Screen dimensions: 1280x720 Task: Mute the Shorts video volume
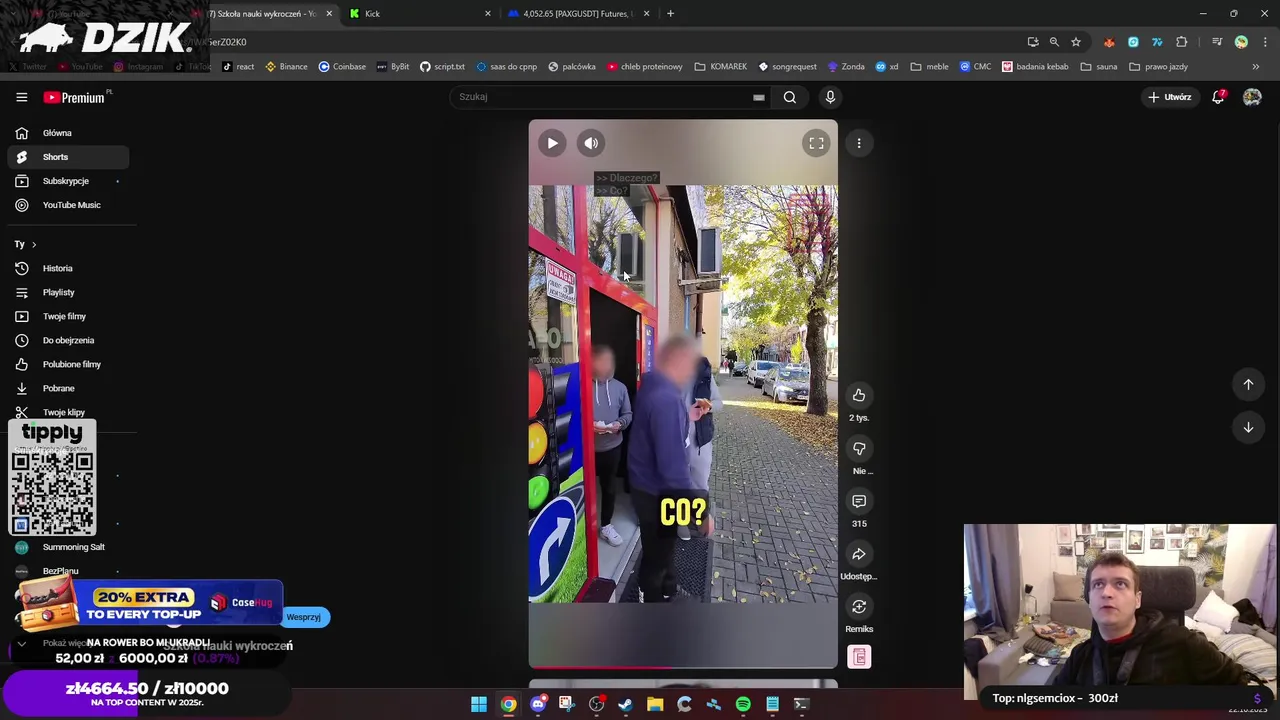point(591,143)
